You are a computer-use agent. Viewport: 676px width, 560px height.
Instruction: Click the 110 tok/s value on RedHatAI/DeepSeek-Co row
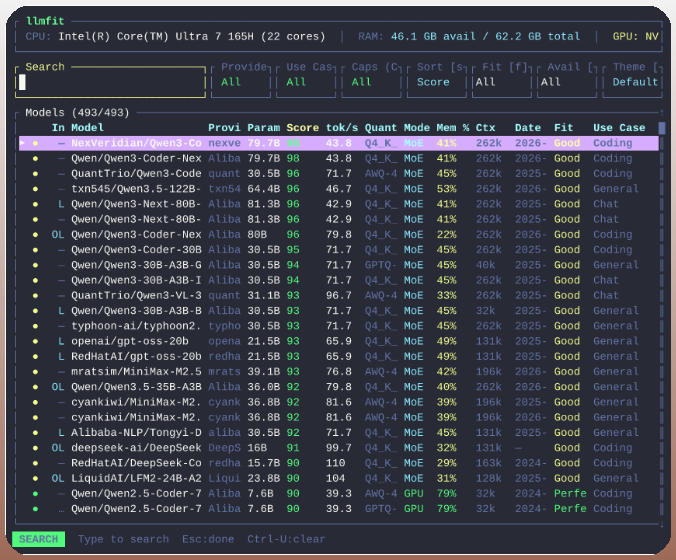pos(335,463)
